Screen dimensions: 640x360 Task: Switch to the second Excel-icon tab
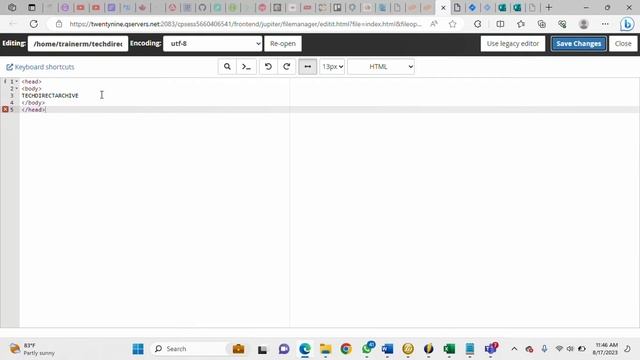coord(517,7)
